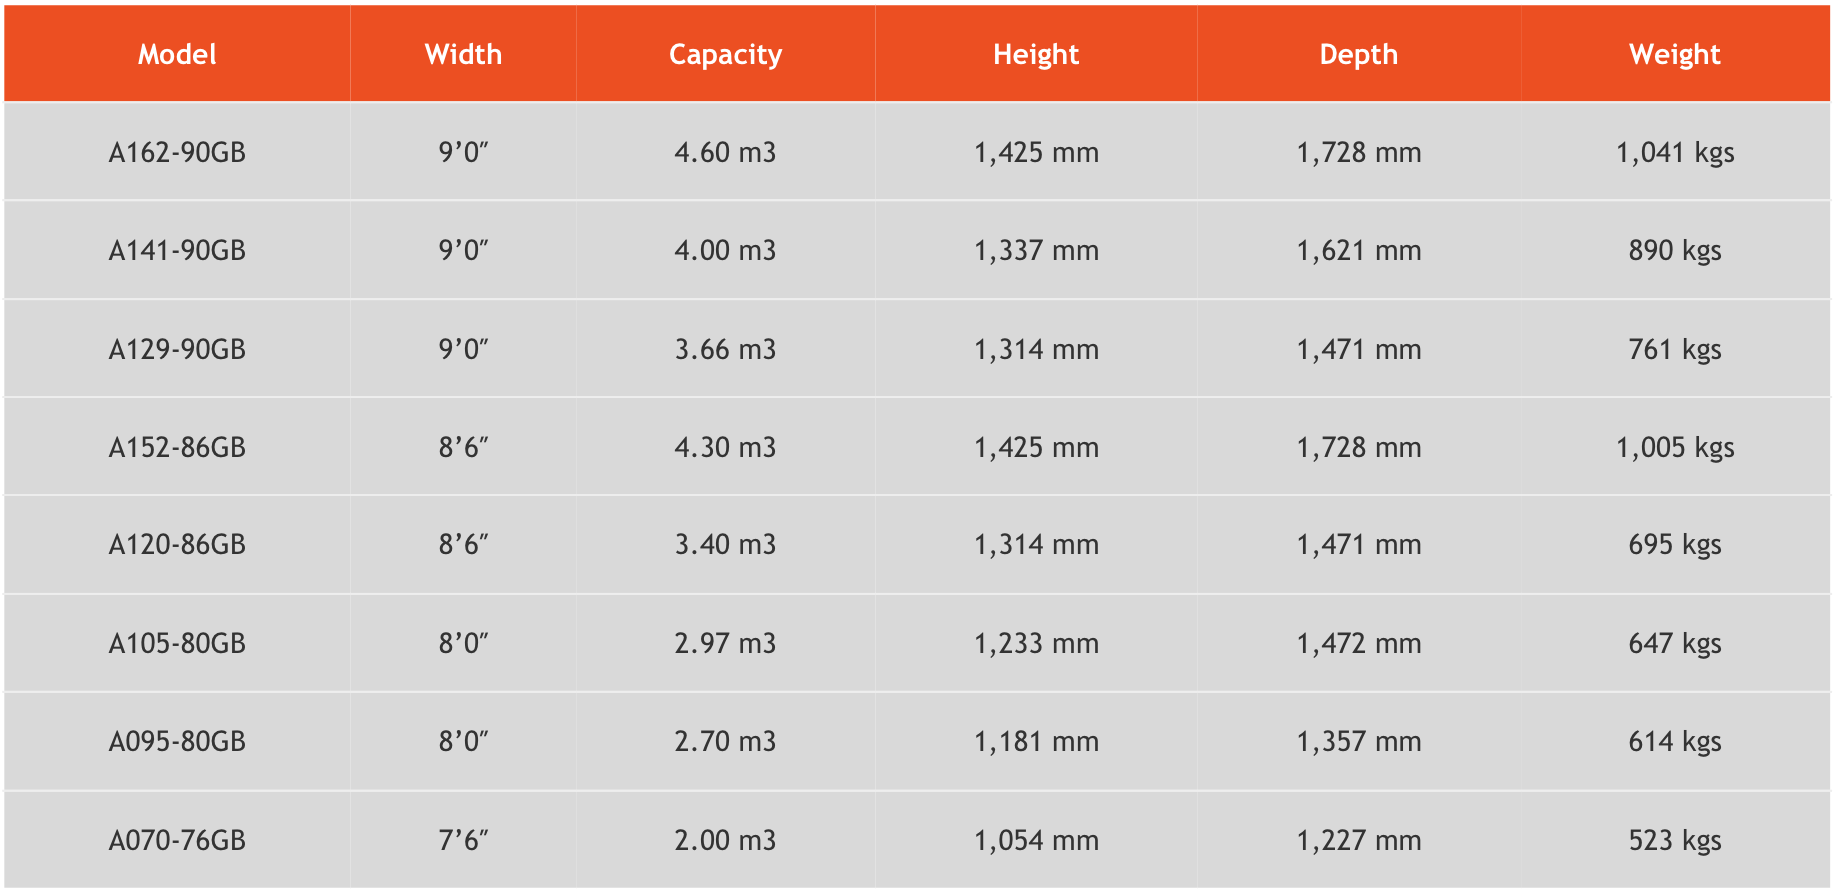Select the 1,041 kgs weight cell
The image size is (1836, 892).
coord(1674,152)
